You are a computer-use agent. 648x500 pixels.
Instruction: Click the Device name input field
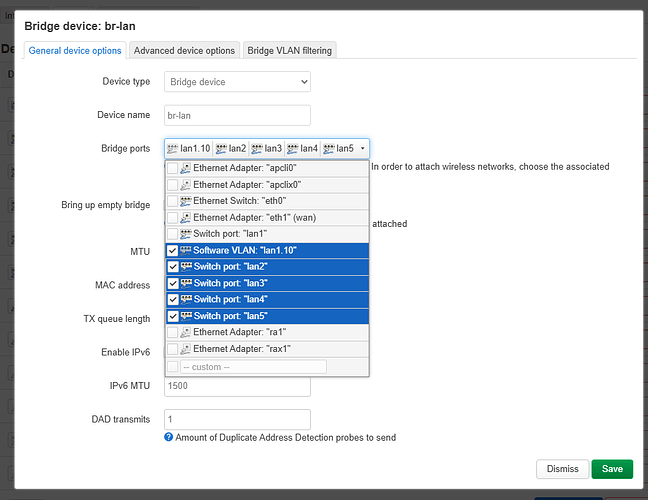click(x=237, y=115)
